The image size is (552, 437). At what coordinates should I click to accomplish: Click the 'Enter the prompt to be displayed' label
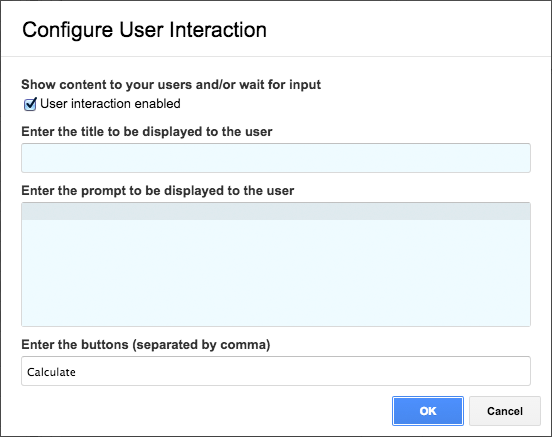[x=158, y=191]
